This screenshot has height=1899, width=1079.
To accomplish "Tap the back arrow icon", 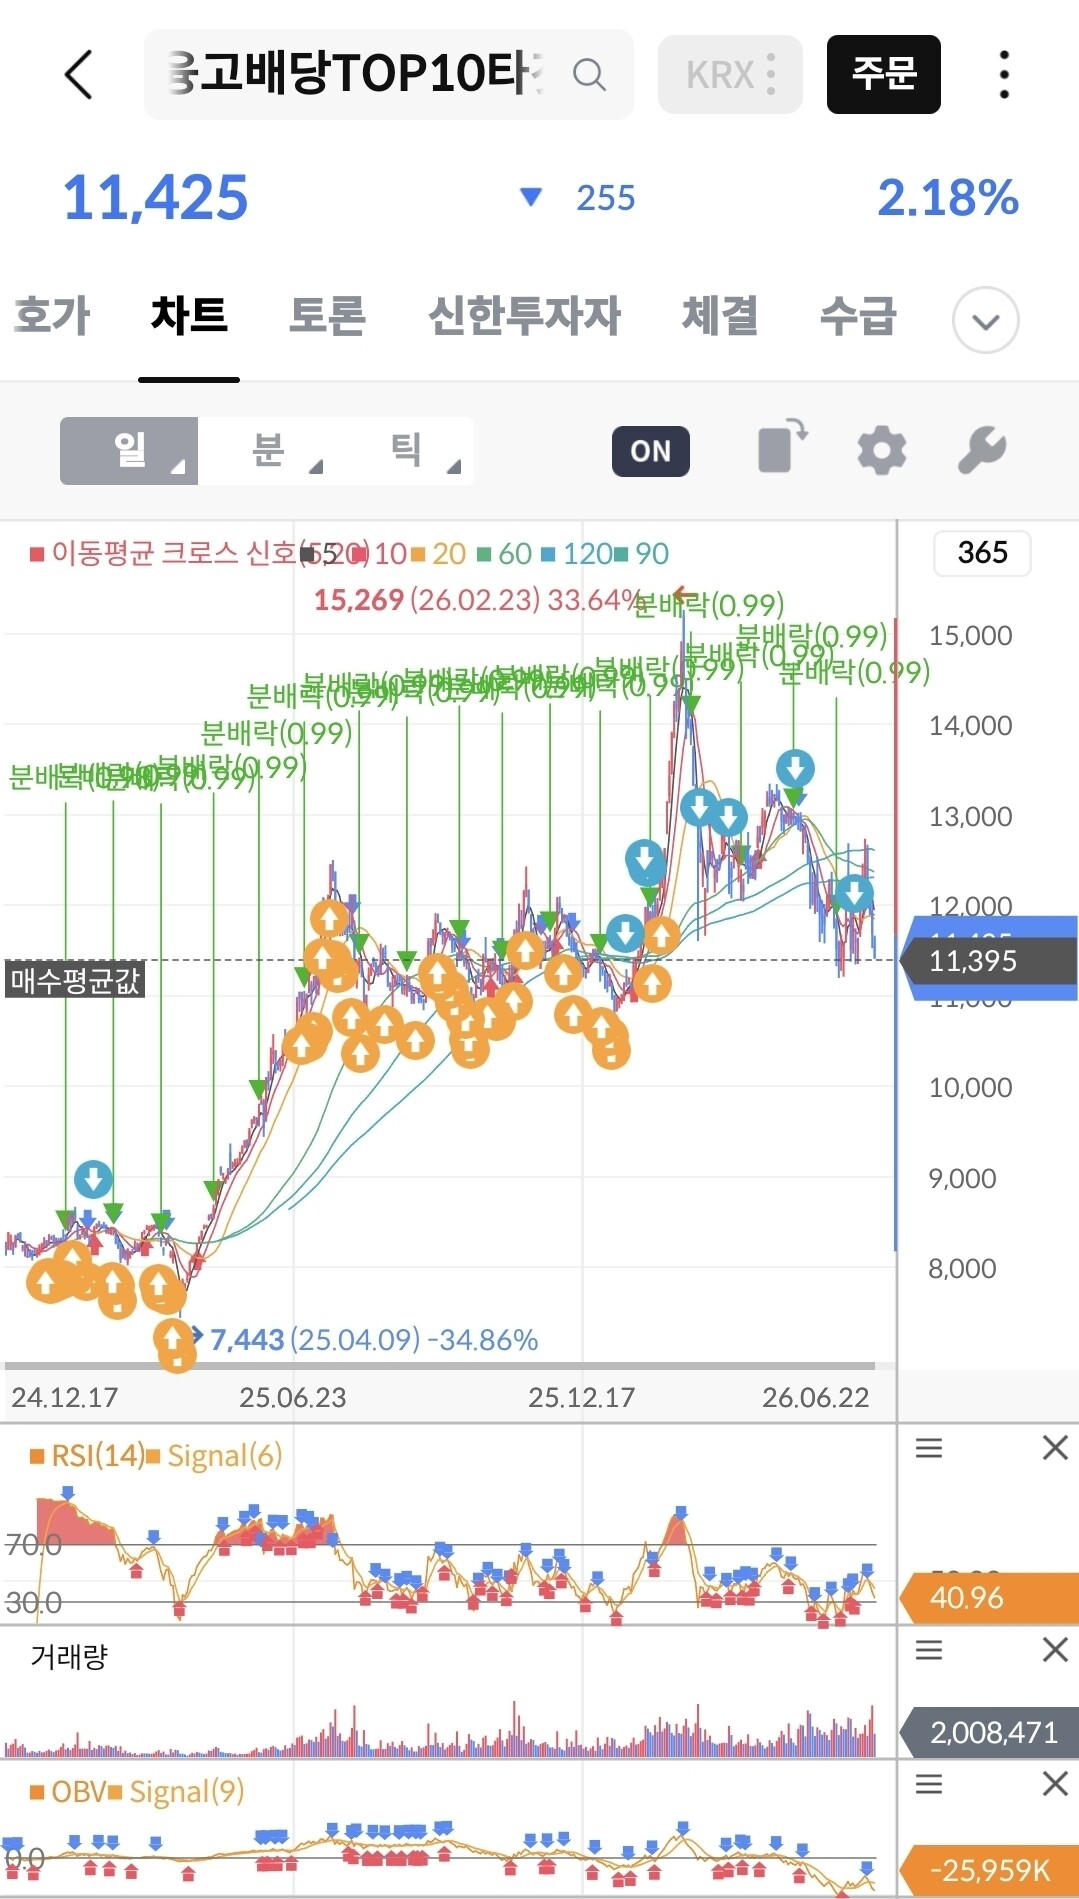I will (x=79, y=75).
